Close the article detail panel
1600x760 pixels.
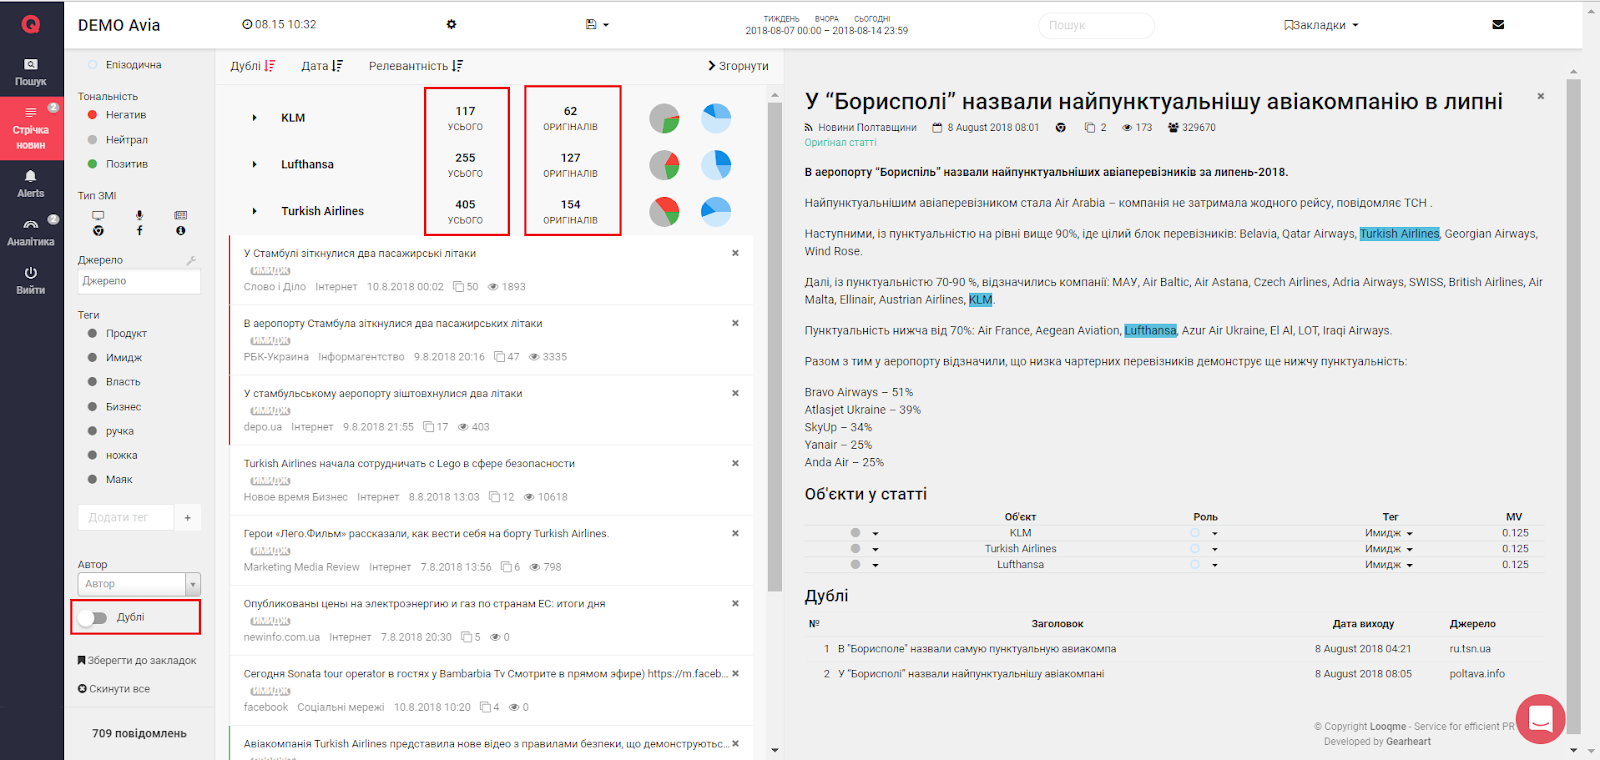1541,96
